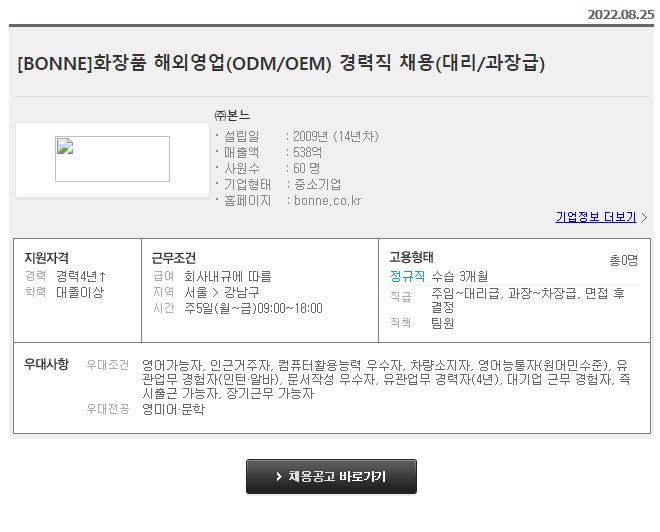Click the homepage text bonne.co.kr
This screenshot has height=532, width=660.
(x=327, y=201)
